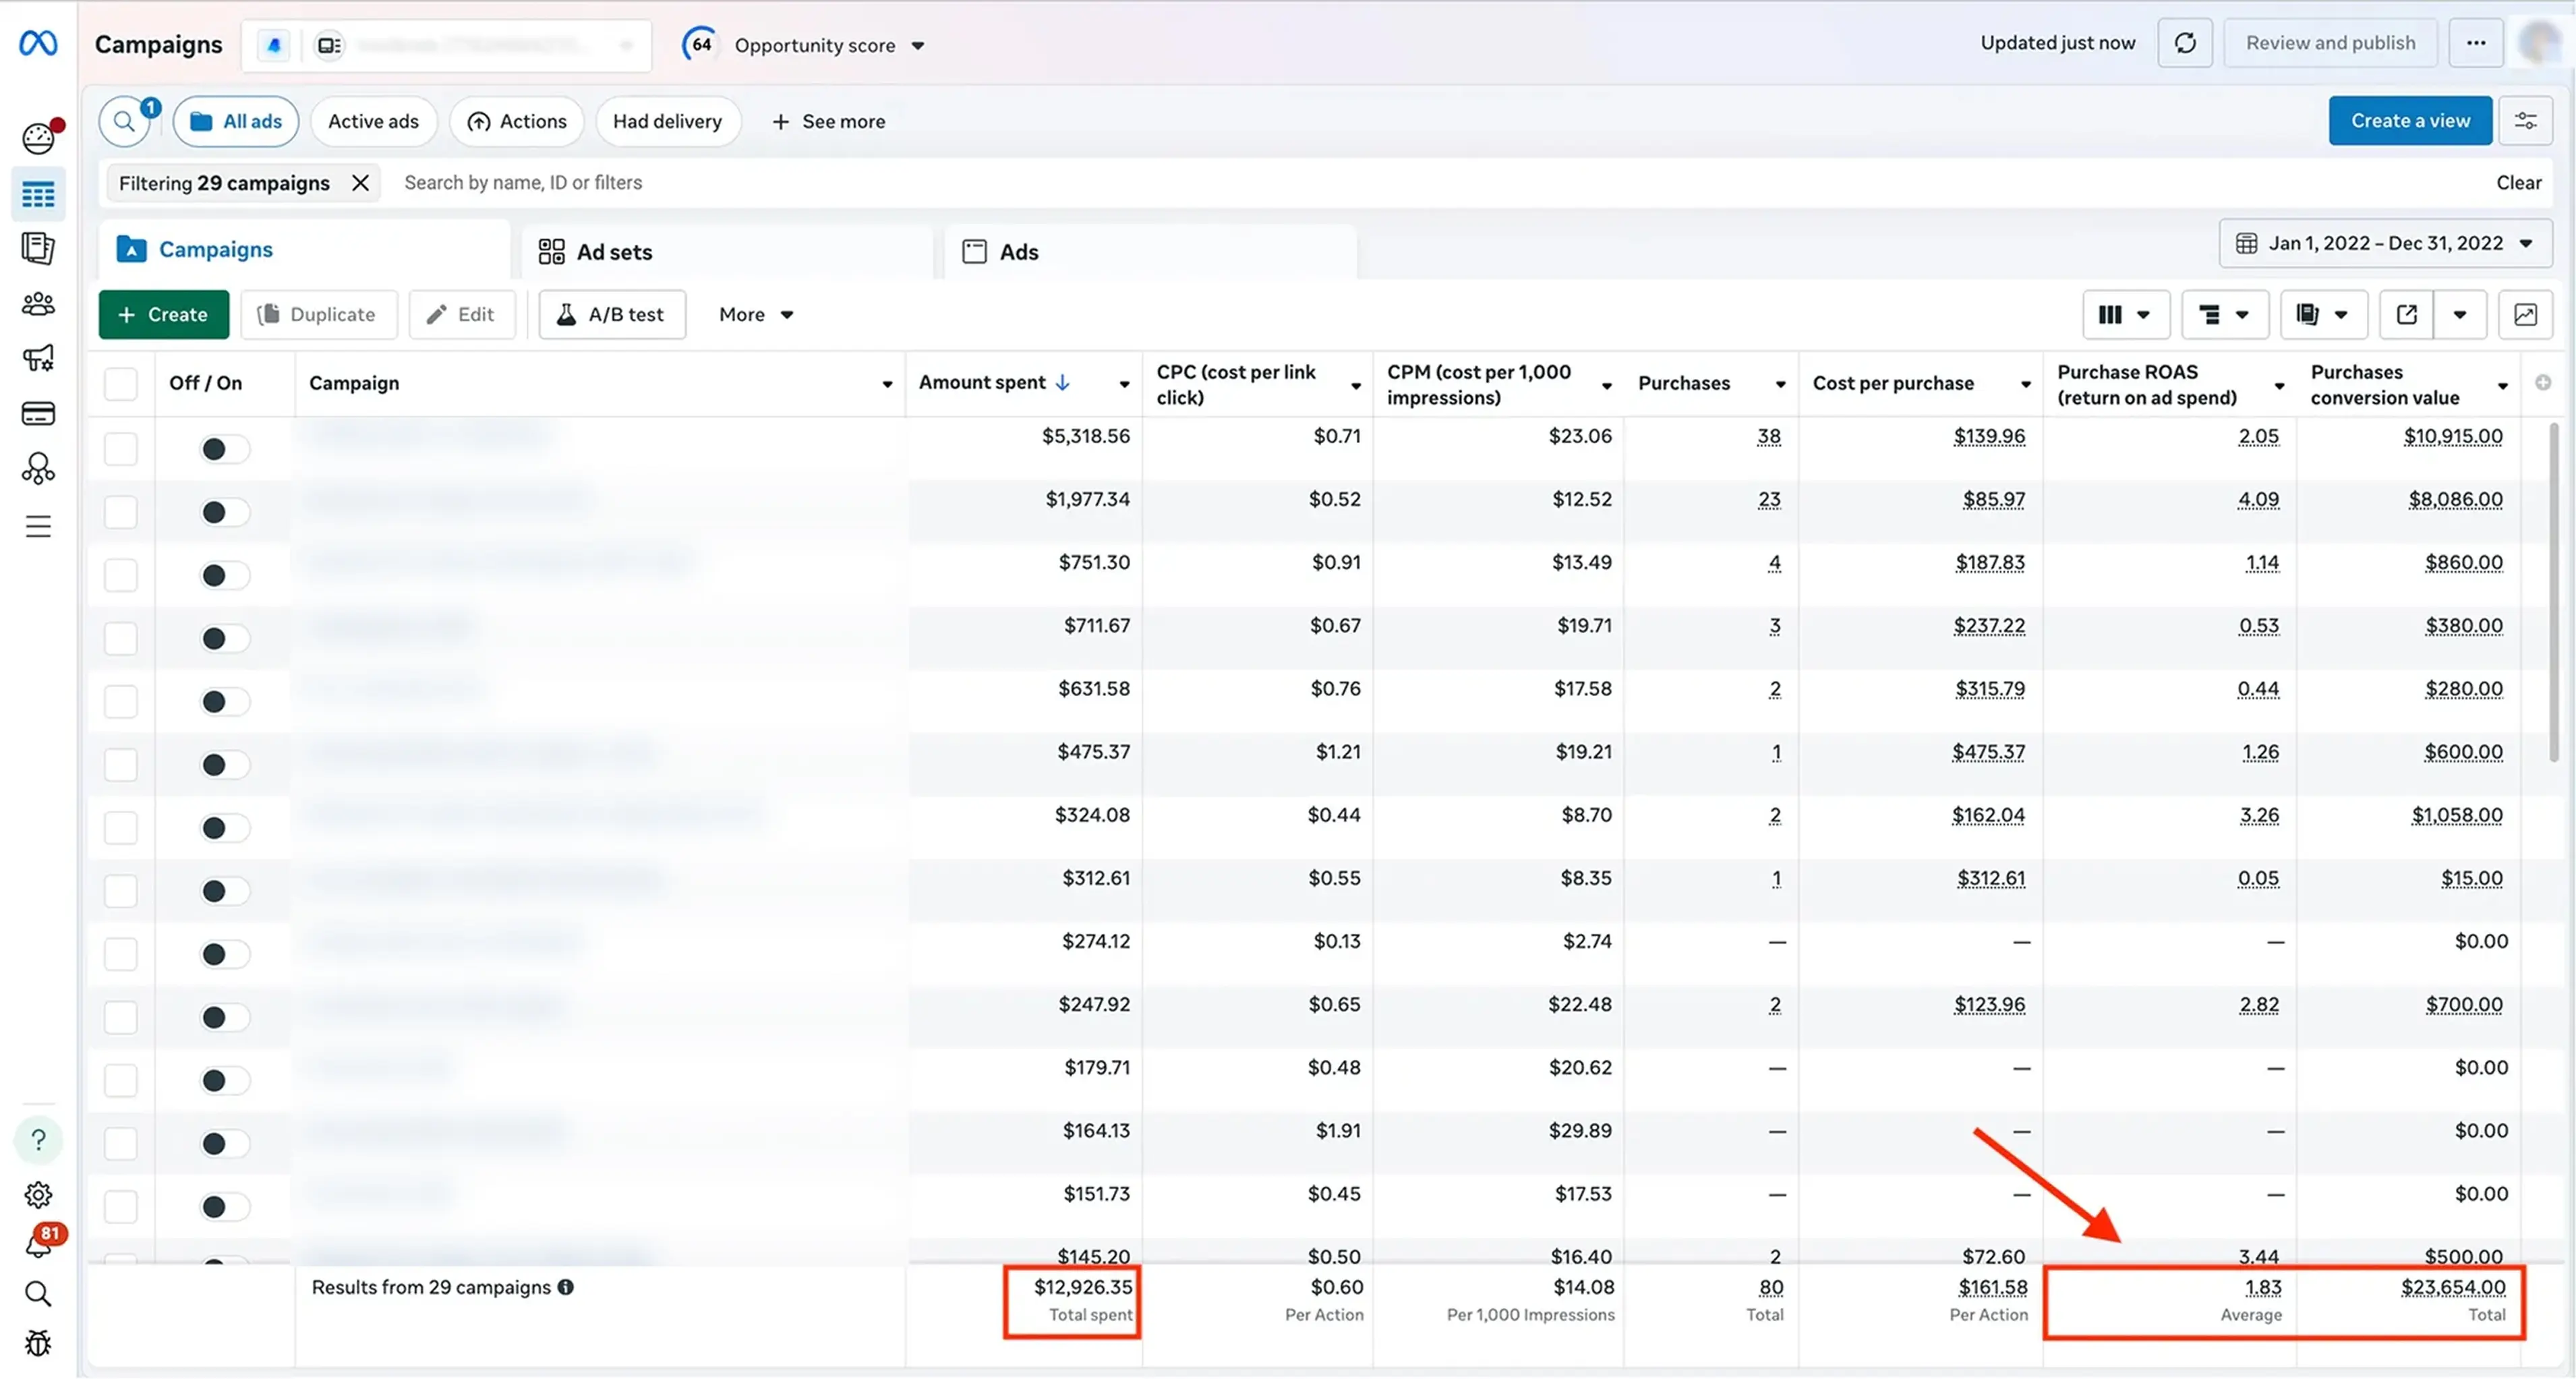Click the Create a view button

2409,121
